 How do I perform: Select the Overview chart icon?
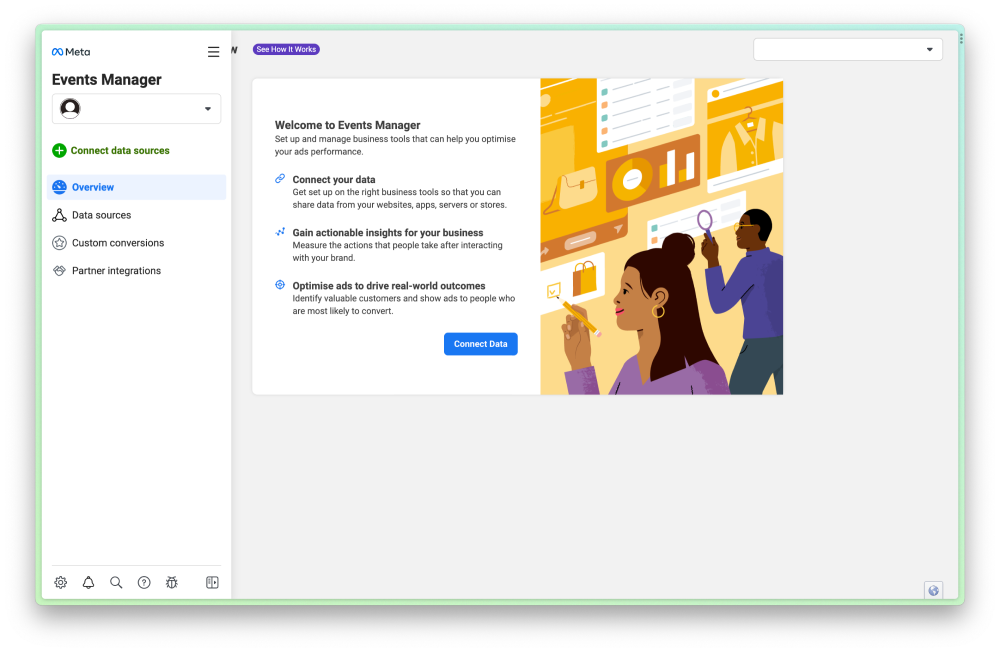tap(61, 187)
